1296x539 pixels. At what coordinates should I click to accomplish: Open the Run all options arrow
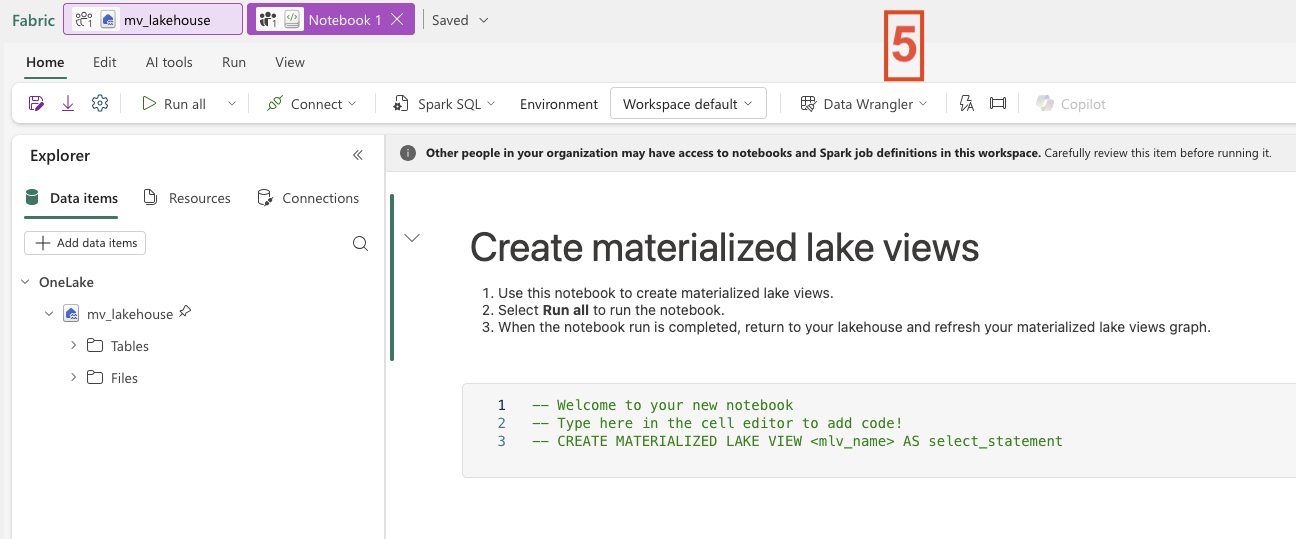pyautogui.click(x=232, y=104)
